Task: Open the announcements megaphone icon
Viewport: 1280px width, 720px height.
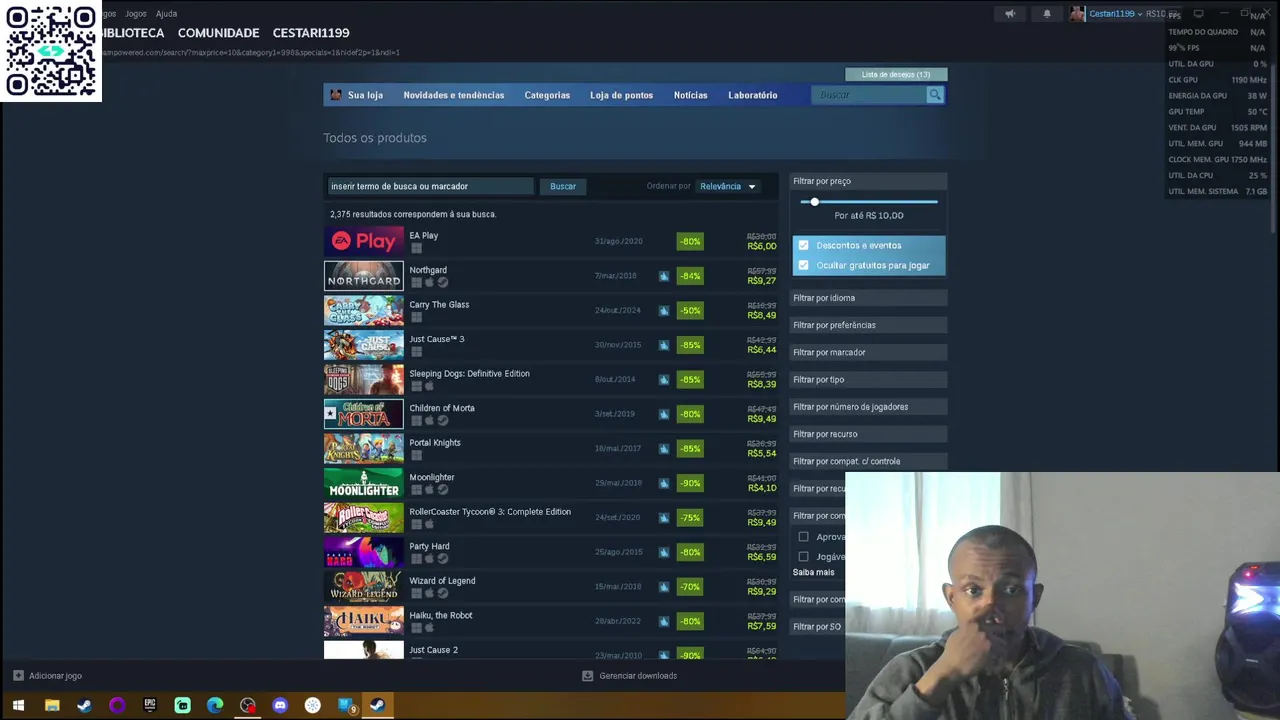Action: (x=1010, y=14)
